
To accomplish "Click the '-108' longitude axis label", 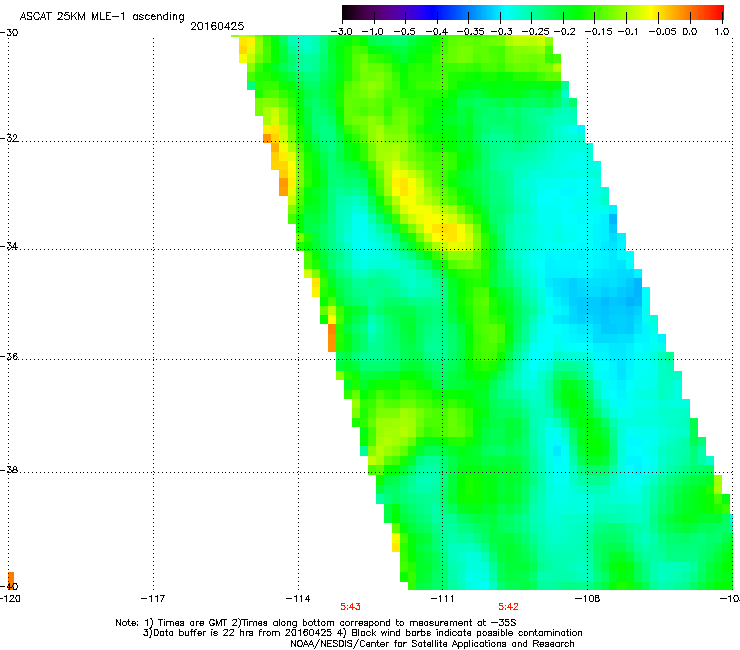I will (588, 599).
